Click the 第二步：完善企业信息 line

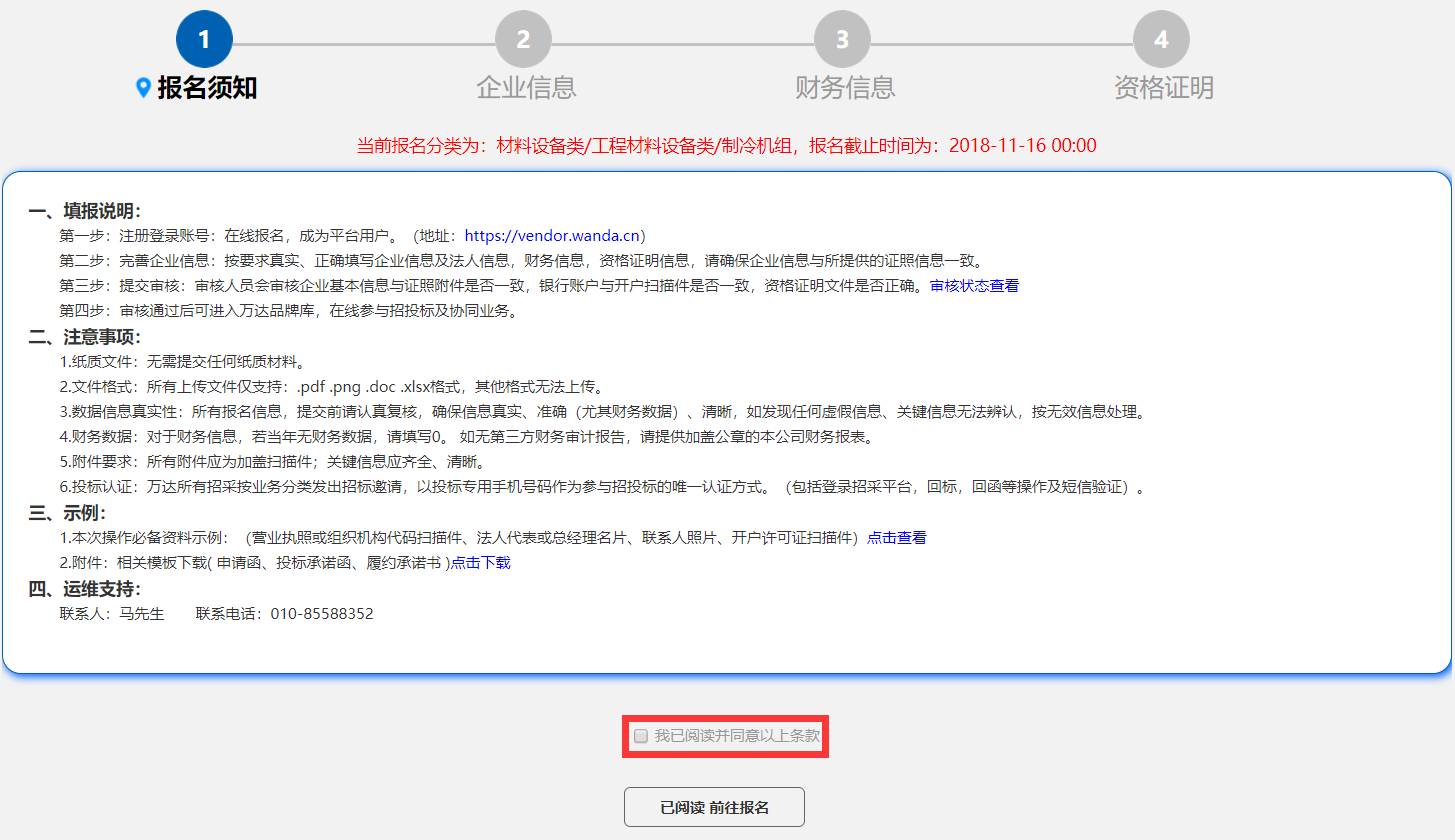522,261
